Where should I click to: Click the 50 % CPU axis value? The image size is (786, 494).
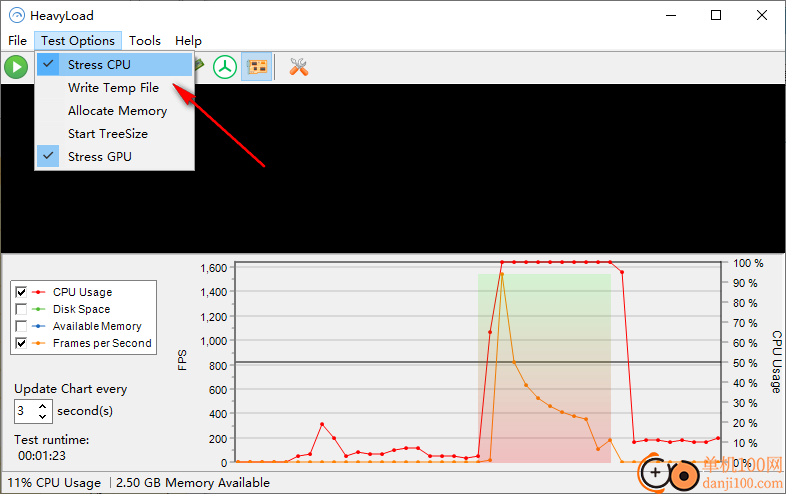pos(745,363)
